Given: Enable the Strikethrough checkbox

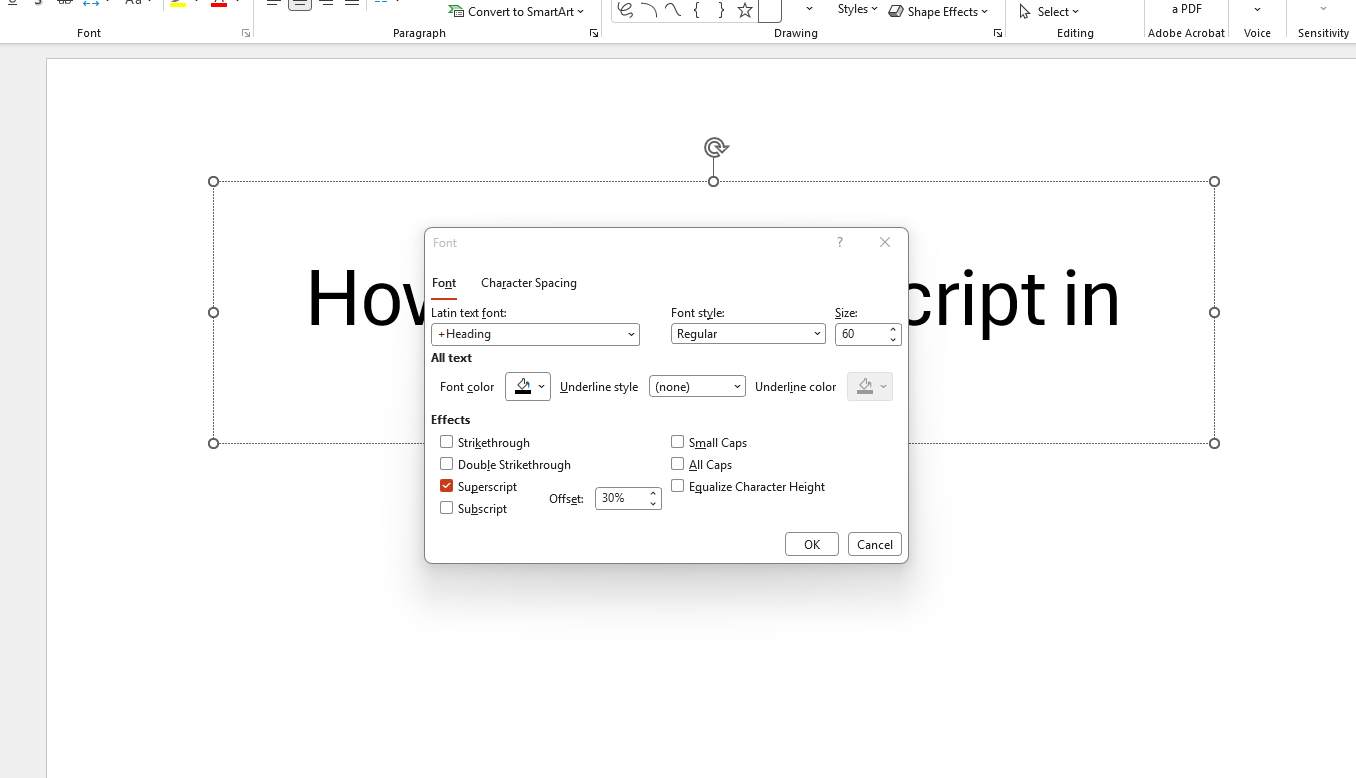Looking at the screenshot, I should (x=447, y=442).
